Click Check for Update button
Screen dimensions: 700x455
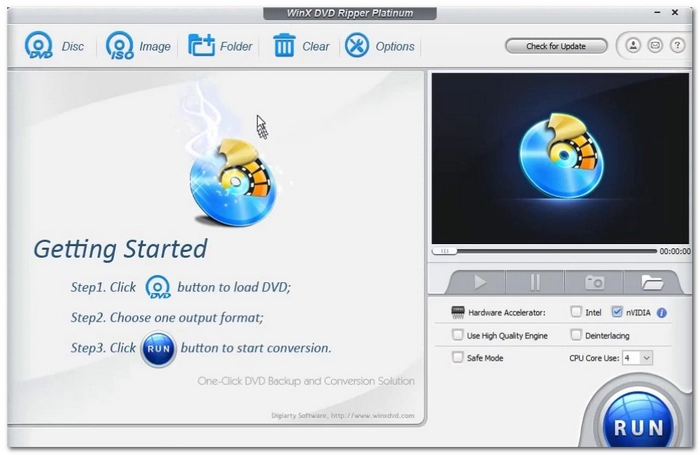tap(556, 46)
